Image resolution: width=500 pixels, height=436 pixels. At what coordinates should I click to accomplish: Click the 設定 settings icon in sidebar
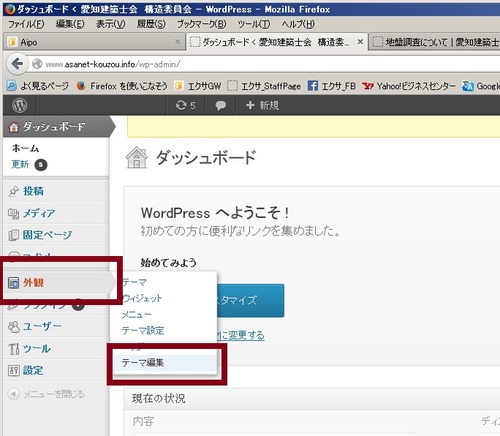click(x=14, y=371)
